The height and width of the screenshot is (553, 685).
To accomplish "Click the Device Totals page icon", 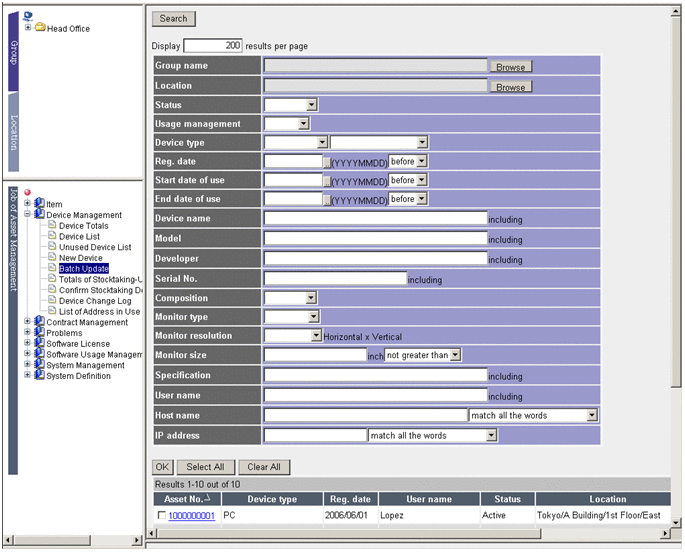I will point(52,226).
